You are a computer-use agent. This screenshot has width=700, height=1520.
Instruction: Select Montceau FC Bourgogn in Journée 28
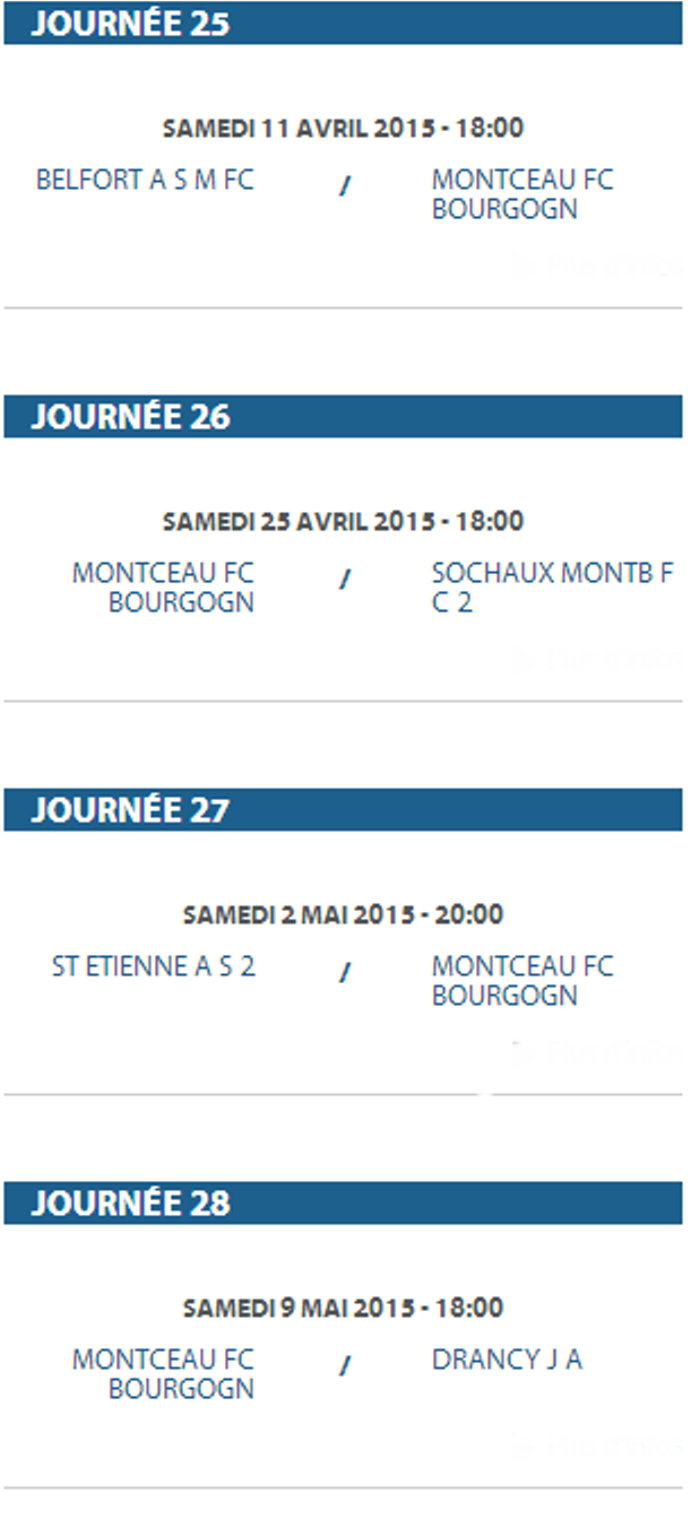coord(163,1374)
